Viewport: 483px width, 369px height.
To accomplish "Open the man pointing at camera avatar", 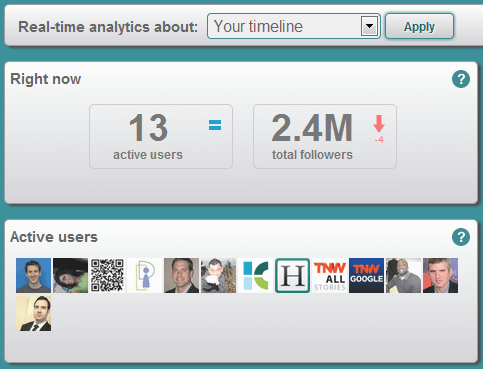I will point(218,275).
